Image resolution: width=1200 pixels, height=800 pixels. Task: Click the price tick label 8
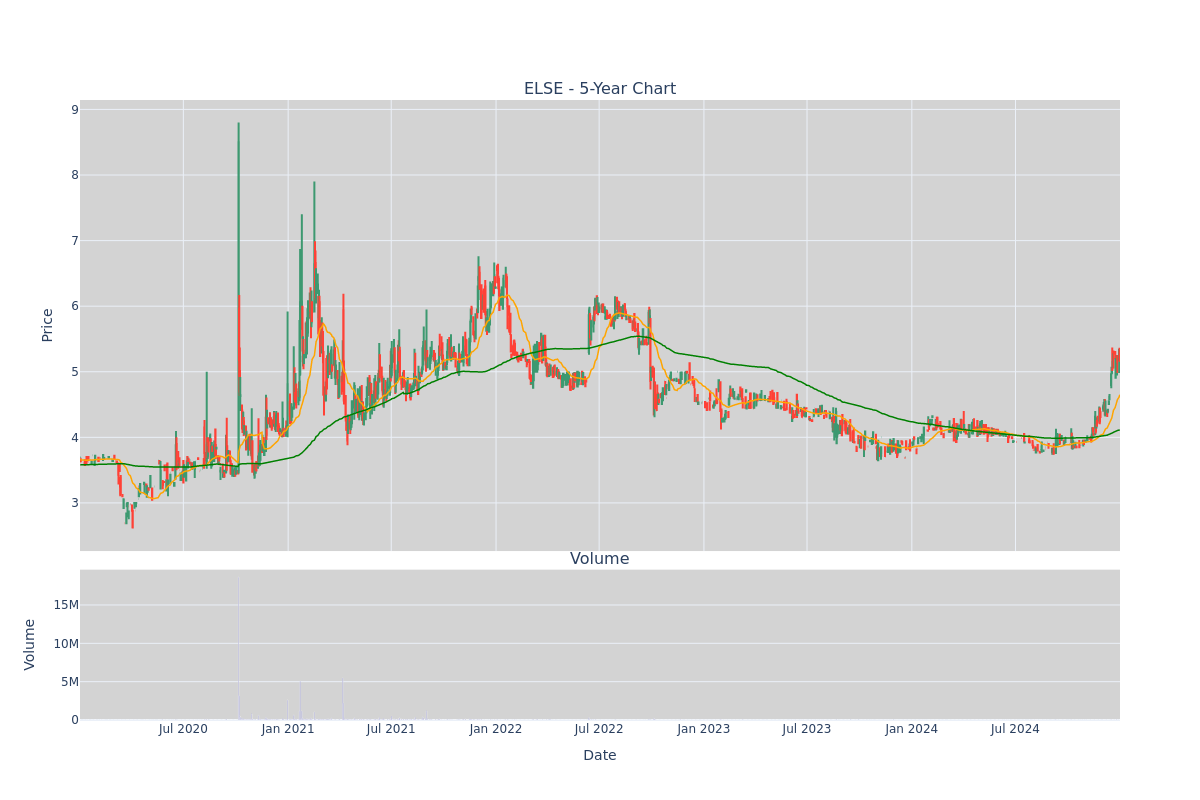pos(74,175)
